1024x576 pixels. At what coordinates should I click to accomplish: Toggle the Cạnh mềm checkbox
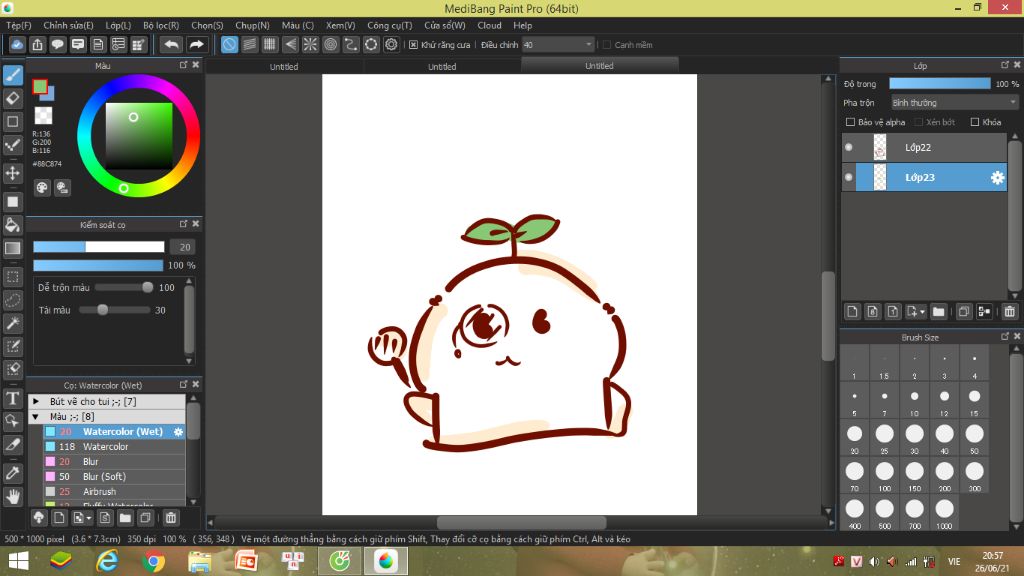tap(607, 44)
